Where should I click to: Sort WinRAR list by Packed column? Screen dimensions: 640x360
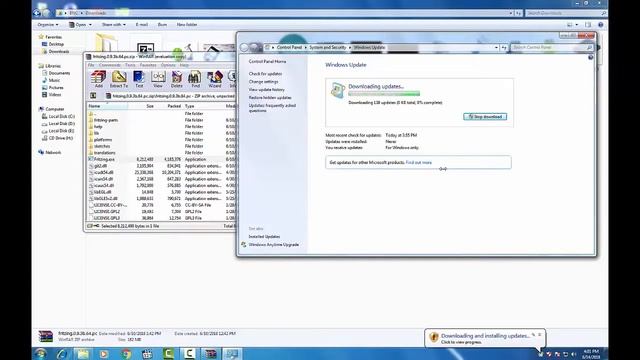coord(169,106)
